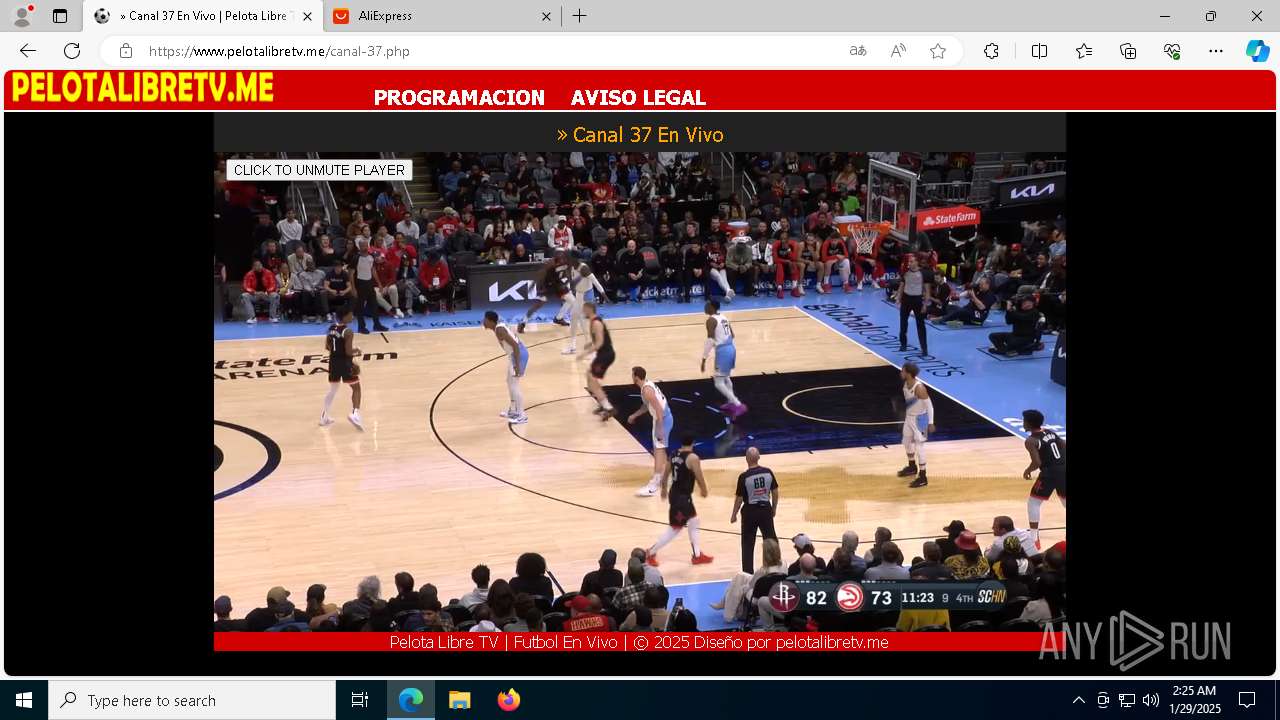Open Browser essentials icon
The image size is (1280, 720).
coord(1172,51)
